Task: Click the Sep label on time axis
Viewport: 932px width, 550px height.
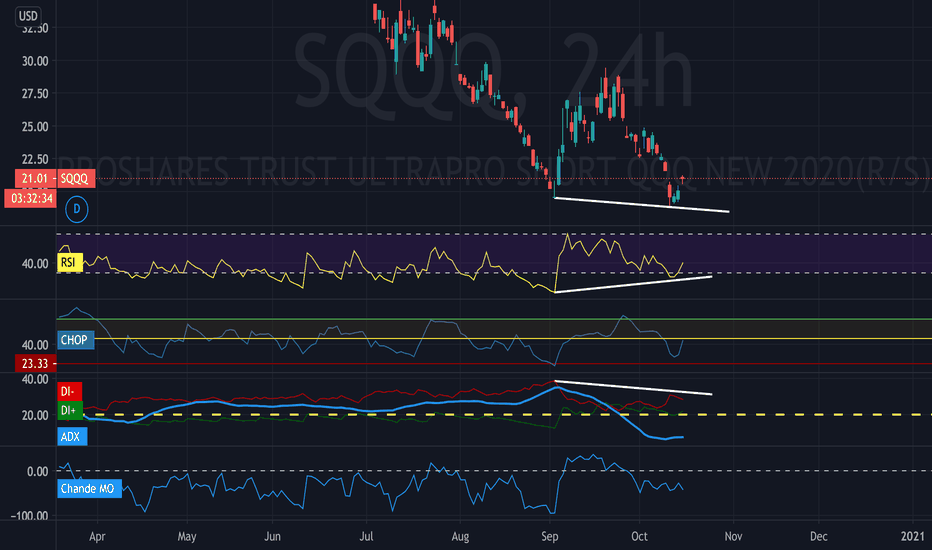Action: click(x=550, y=536)
